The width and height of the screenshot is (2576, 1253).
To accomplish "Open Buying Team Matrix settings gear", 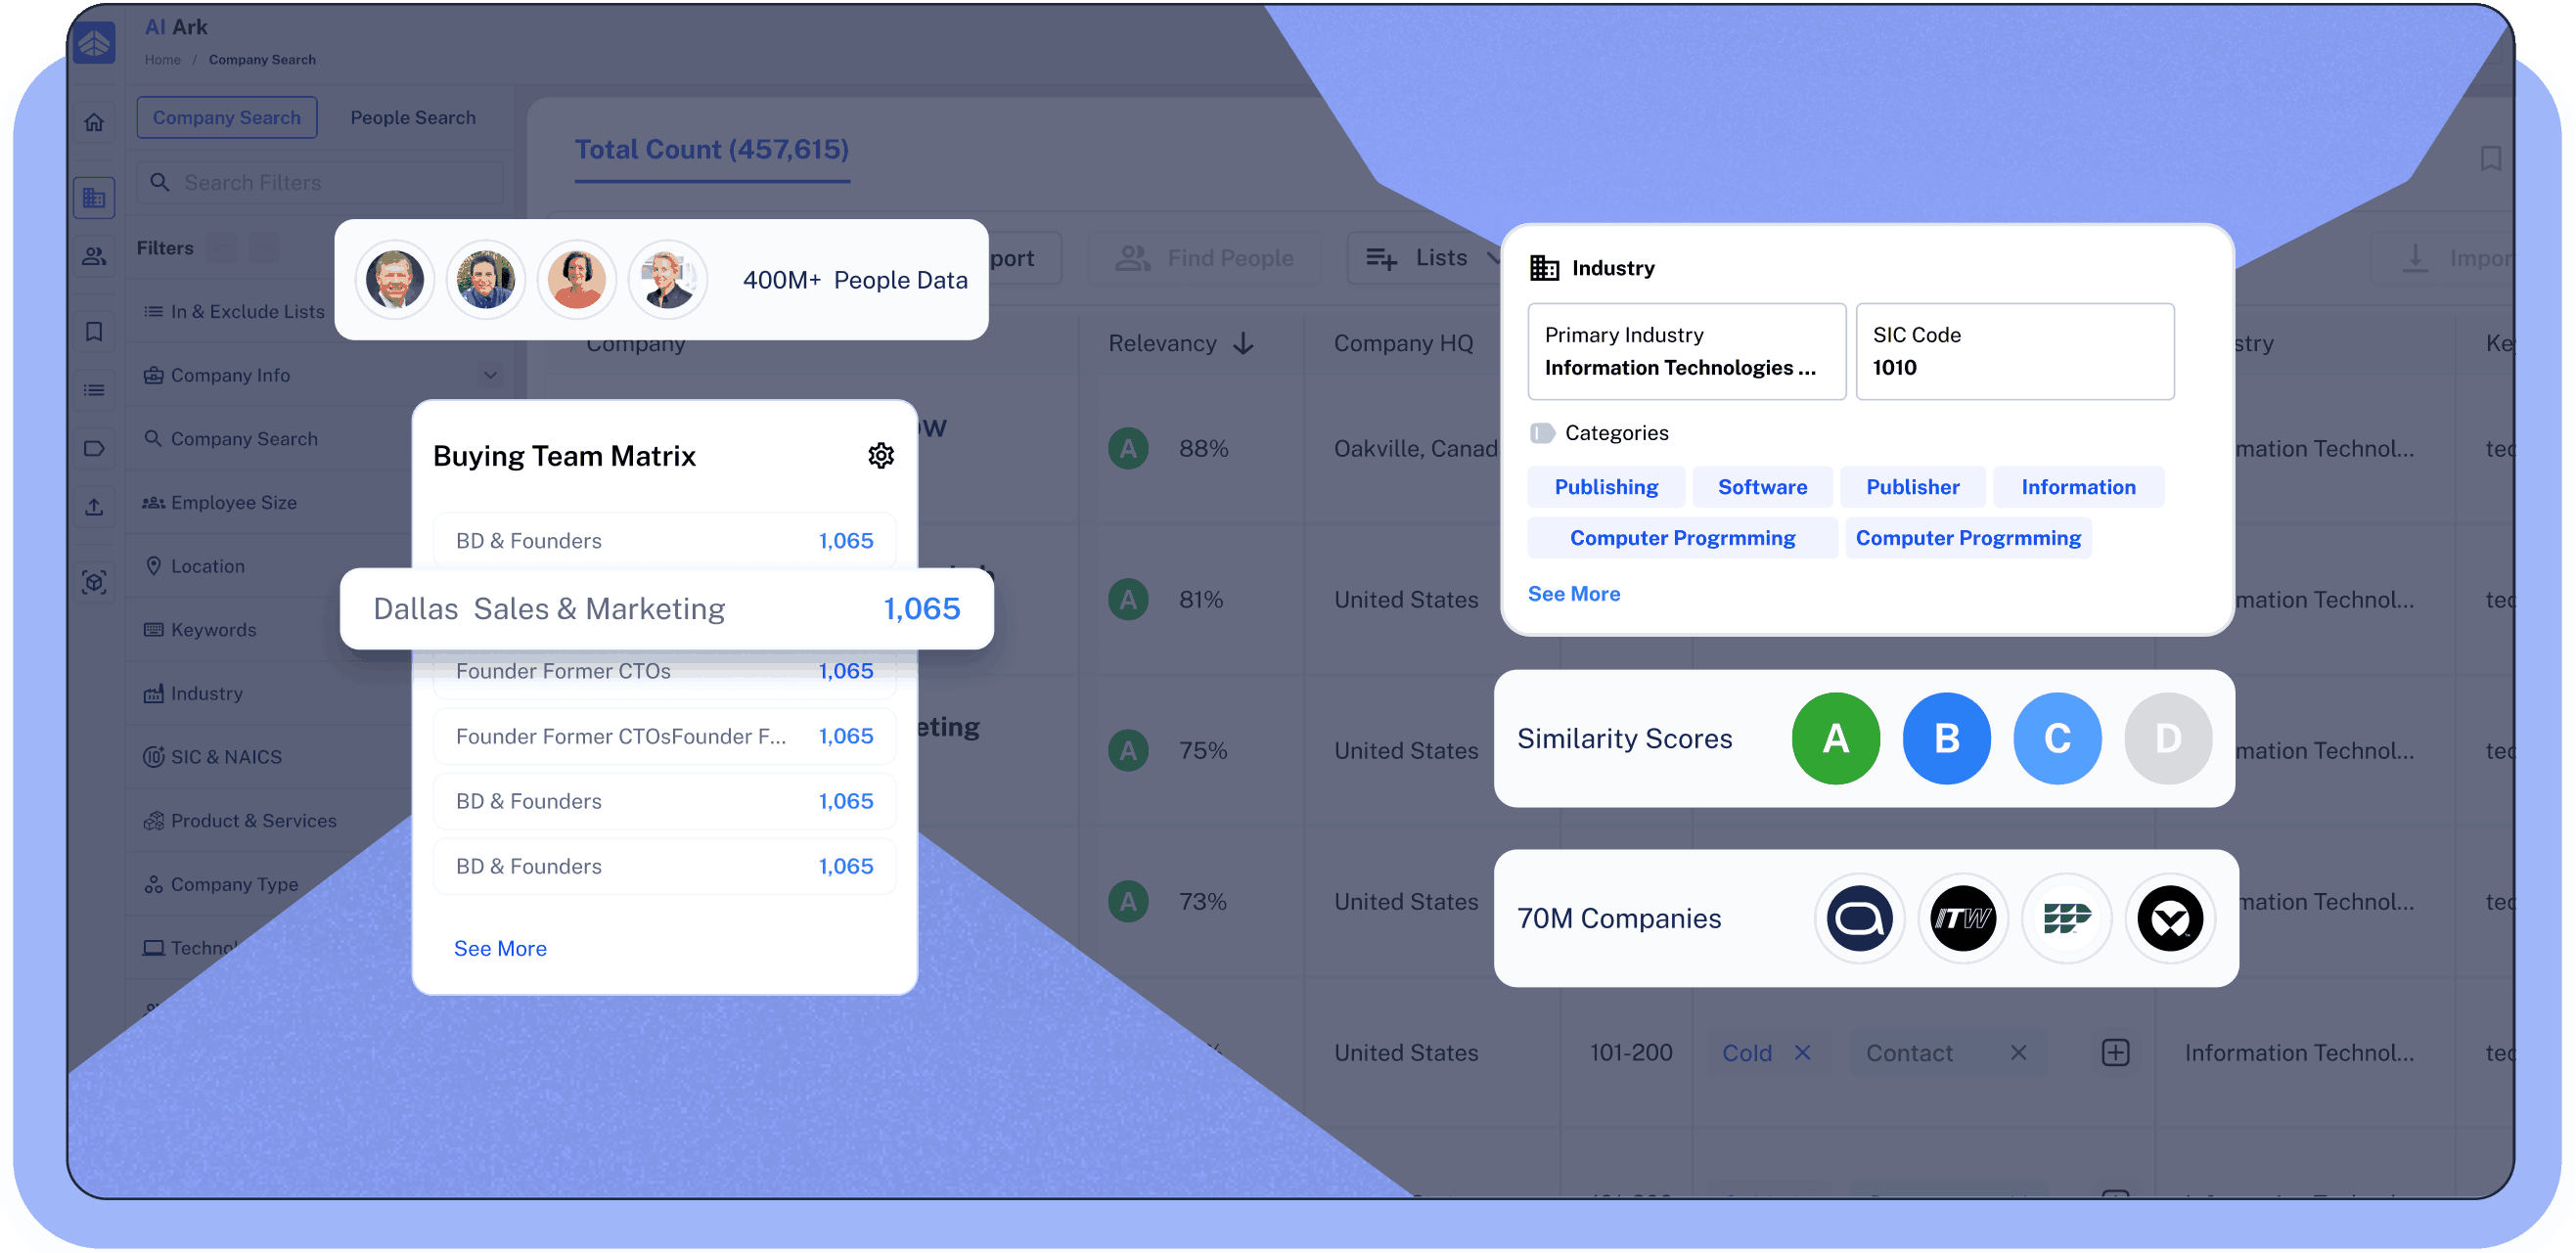I will 881,455.
